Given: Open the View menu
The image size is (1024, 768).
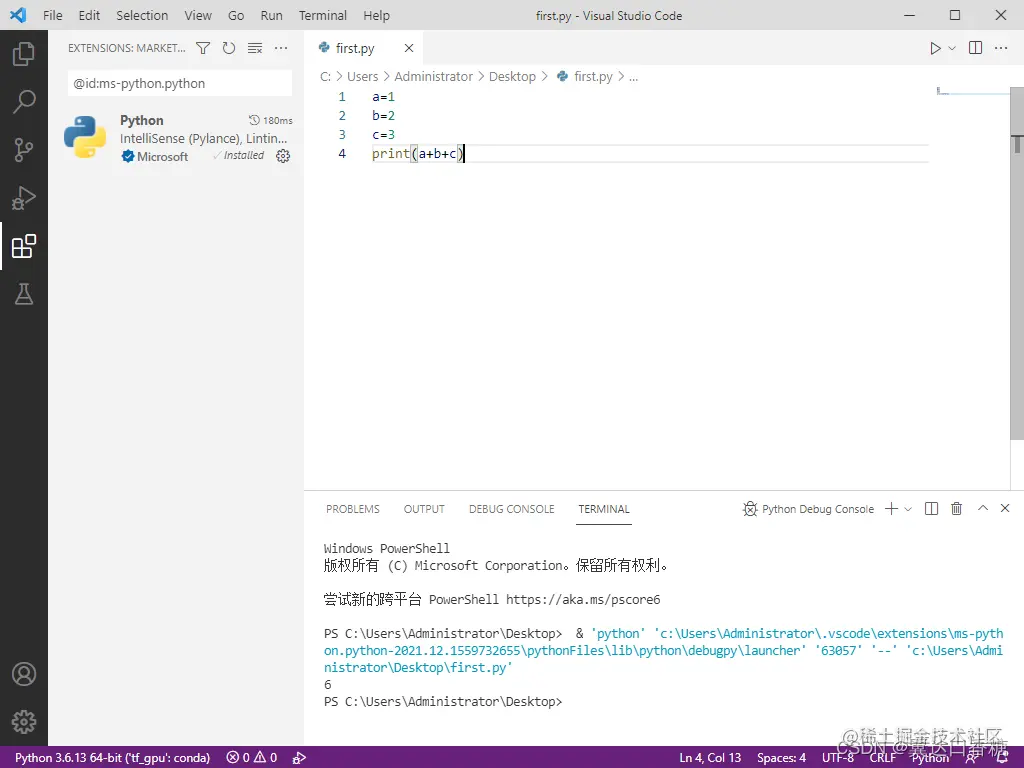Looking at the screenshot, I should point(197,15).
